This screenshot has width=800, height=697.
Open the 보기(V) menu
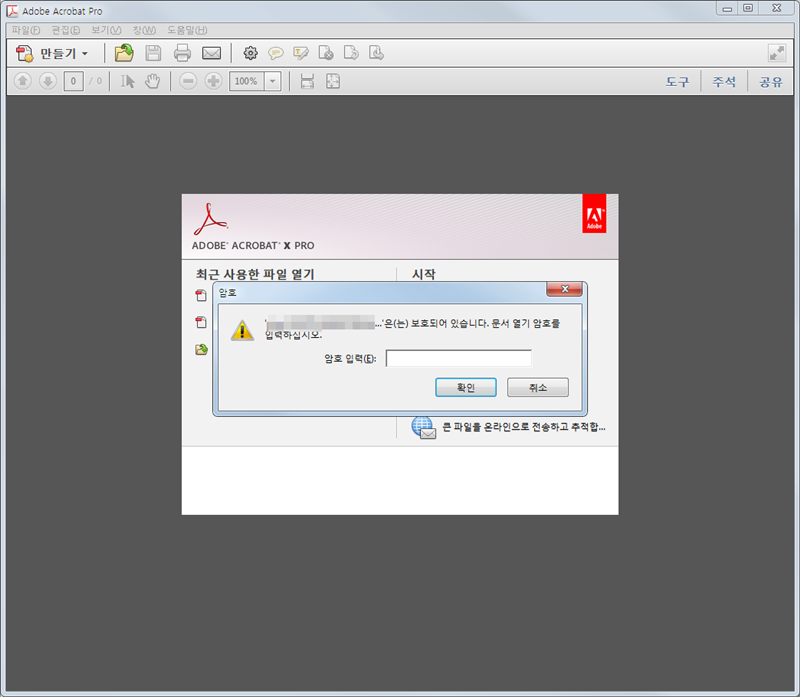click(x=106, y=30)
